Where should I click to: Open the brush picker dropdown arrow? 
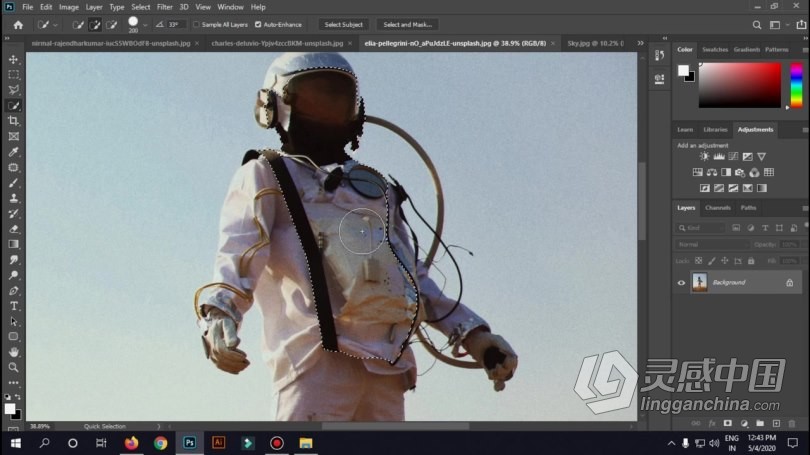[145, 25]
